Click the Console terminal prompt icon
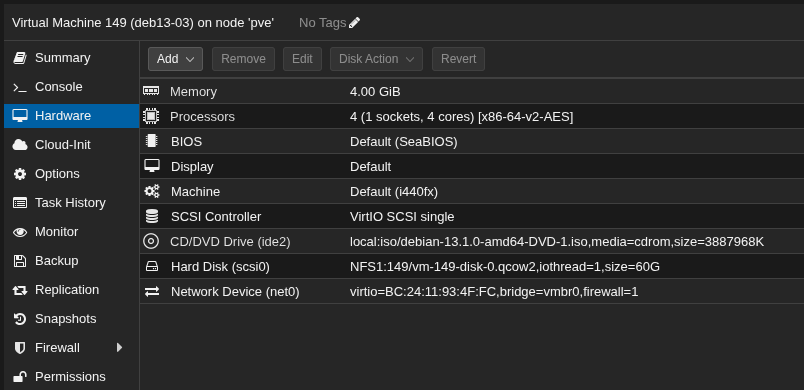This screenshot has height=390, width=804. (x=19, y=87)
